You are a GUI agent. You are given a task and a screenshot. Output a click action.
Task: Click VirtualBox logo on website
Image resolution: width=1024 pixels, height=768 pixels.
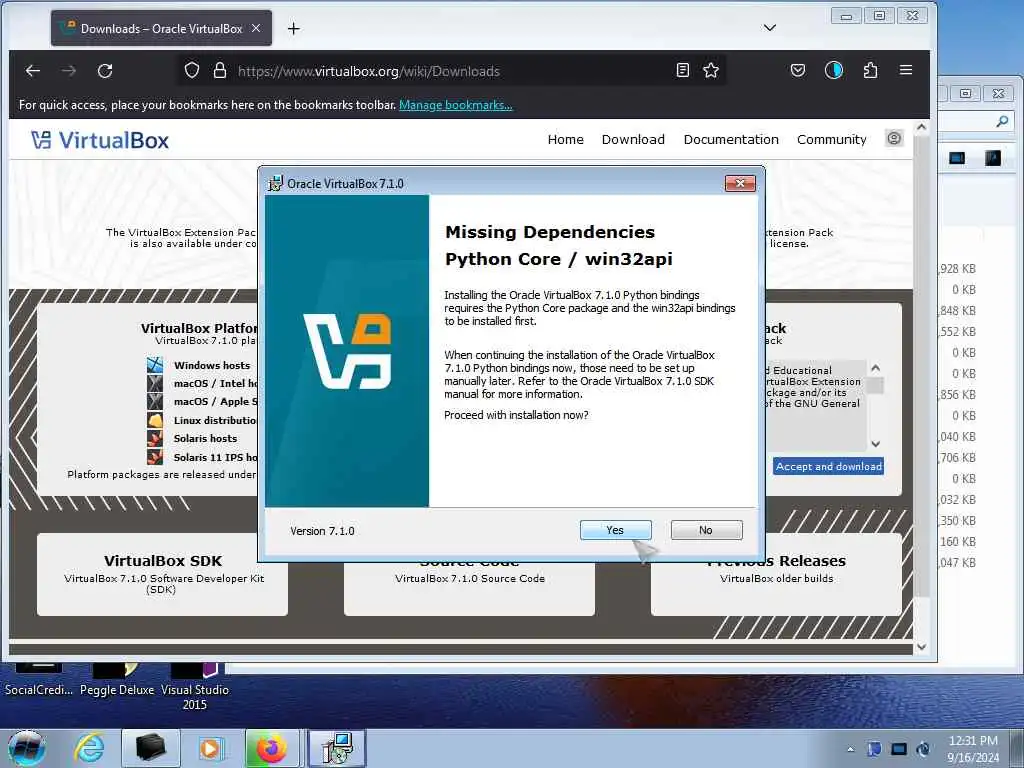pos(100,140)
